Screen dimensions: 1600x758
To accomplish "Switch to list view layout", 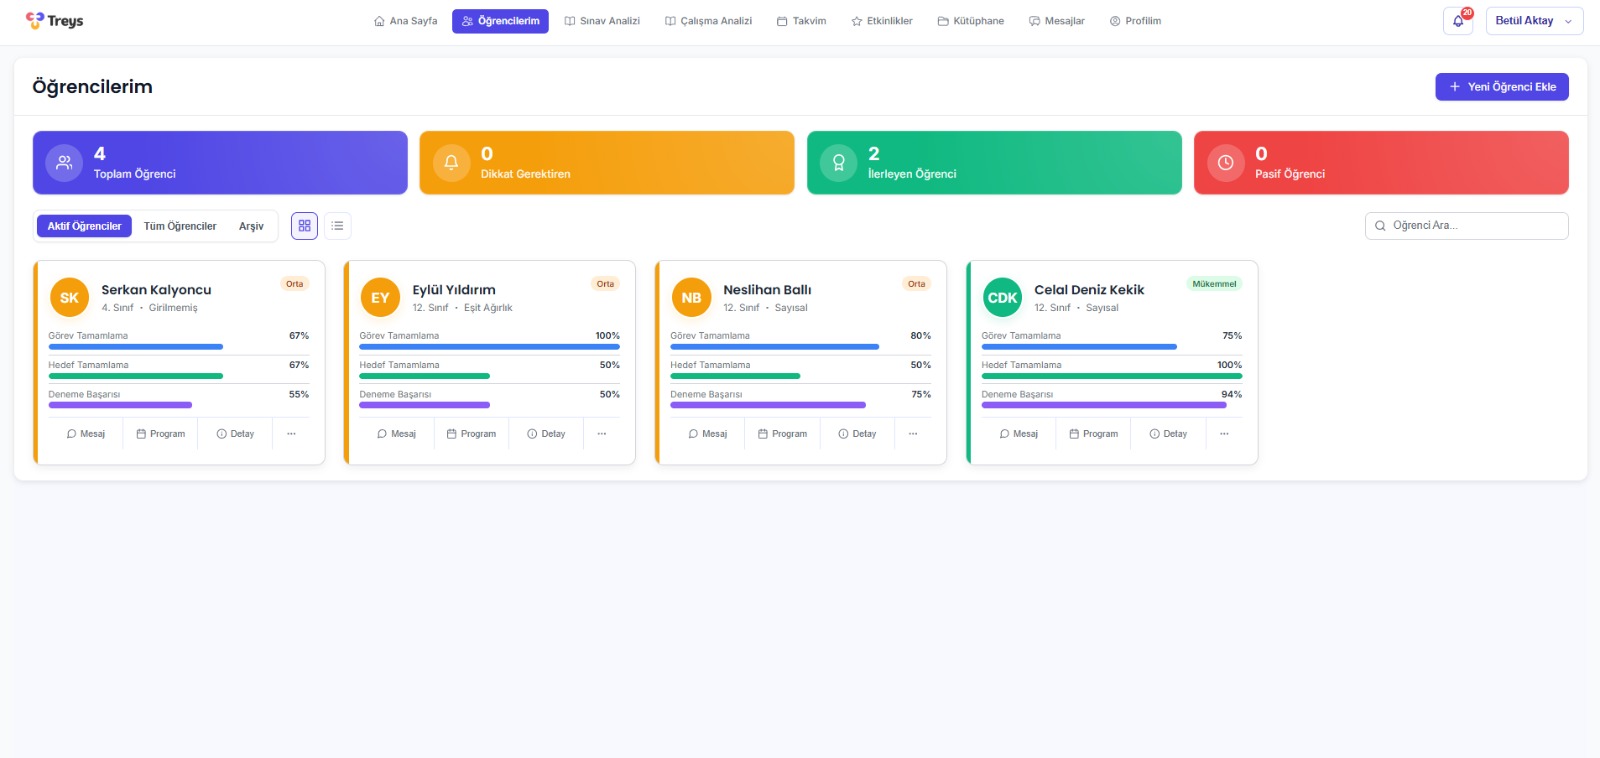I will [338, 226].
